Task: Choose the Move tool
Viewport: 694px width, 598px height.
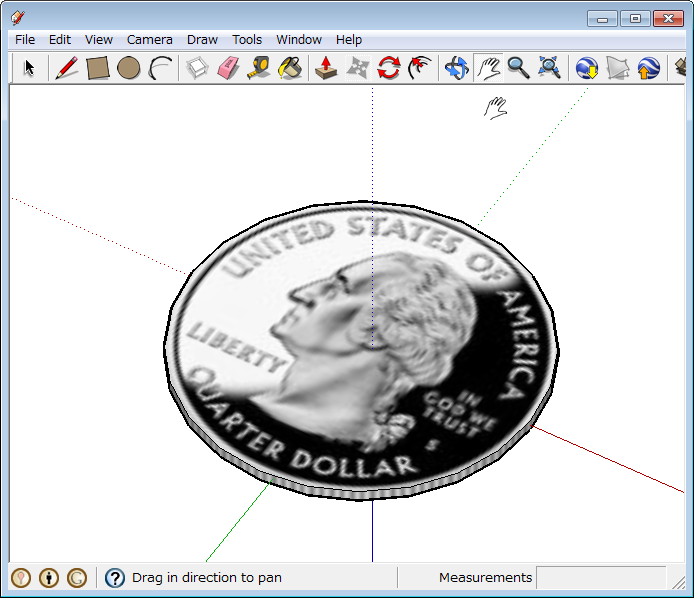Action: click(x=358, y=68)
